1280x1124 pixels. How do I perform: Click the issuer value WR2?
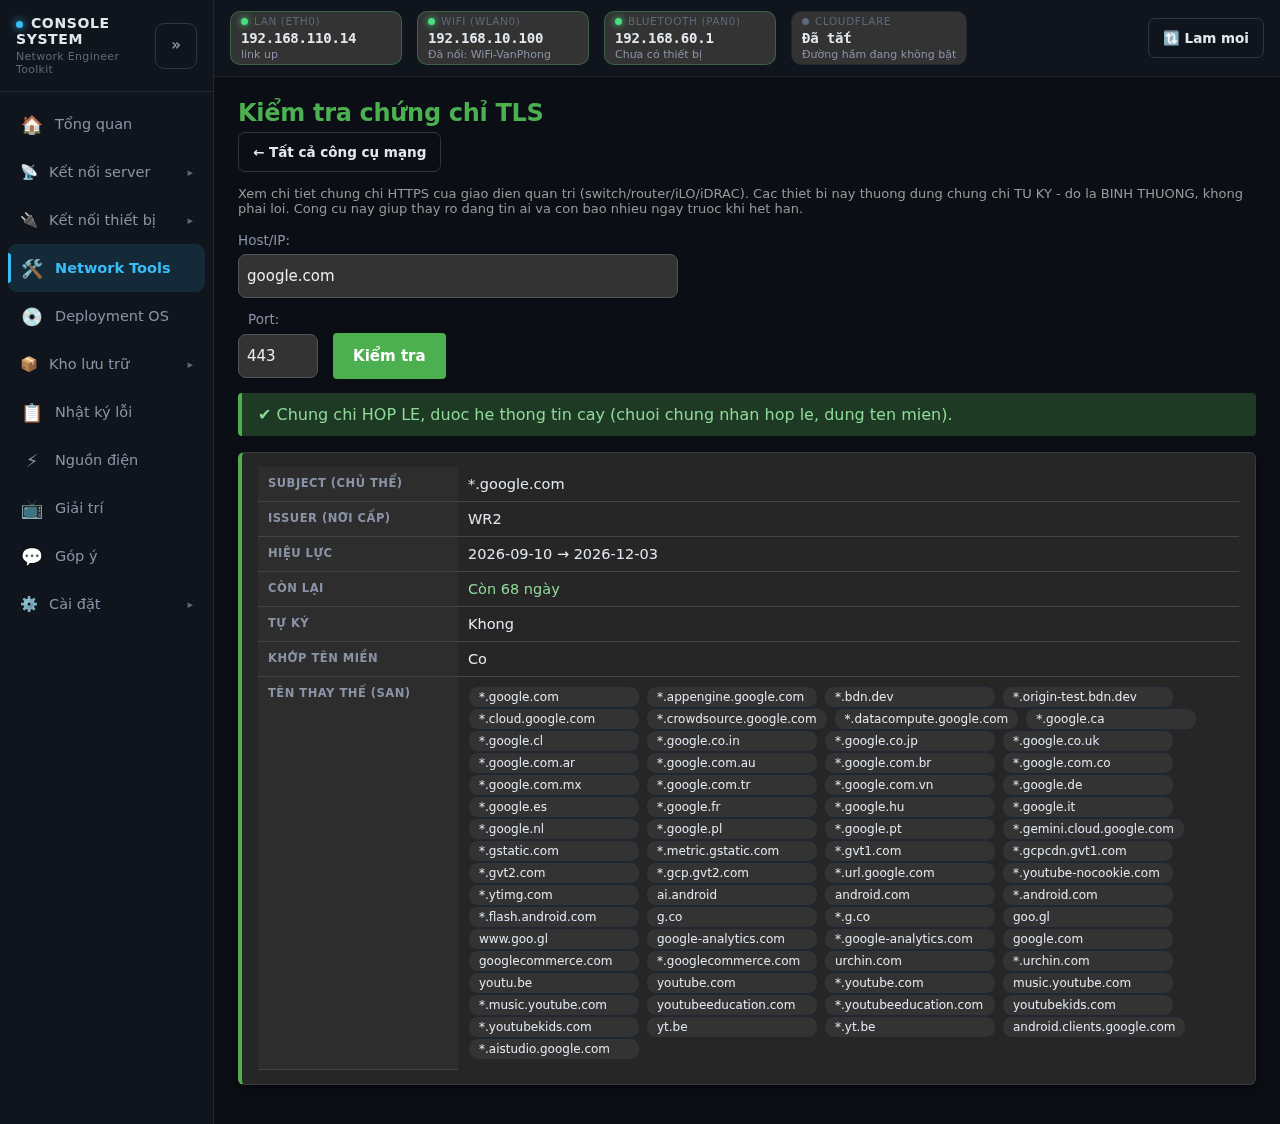click(x=485, y=519)
